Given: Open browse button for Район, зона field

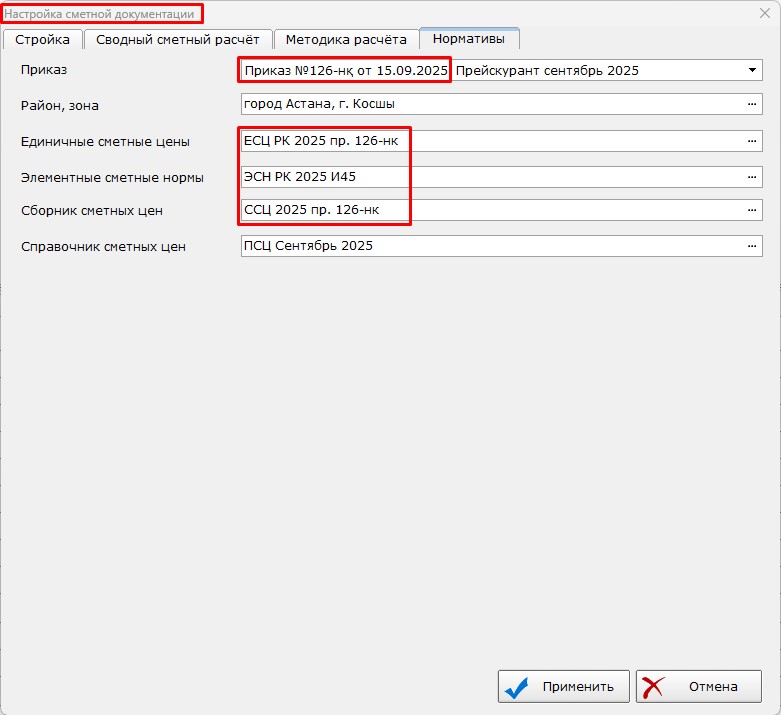Looking at the screenshot, I should coord(751,105).
